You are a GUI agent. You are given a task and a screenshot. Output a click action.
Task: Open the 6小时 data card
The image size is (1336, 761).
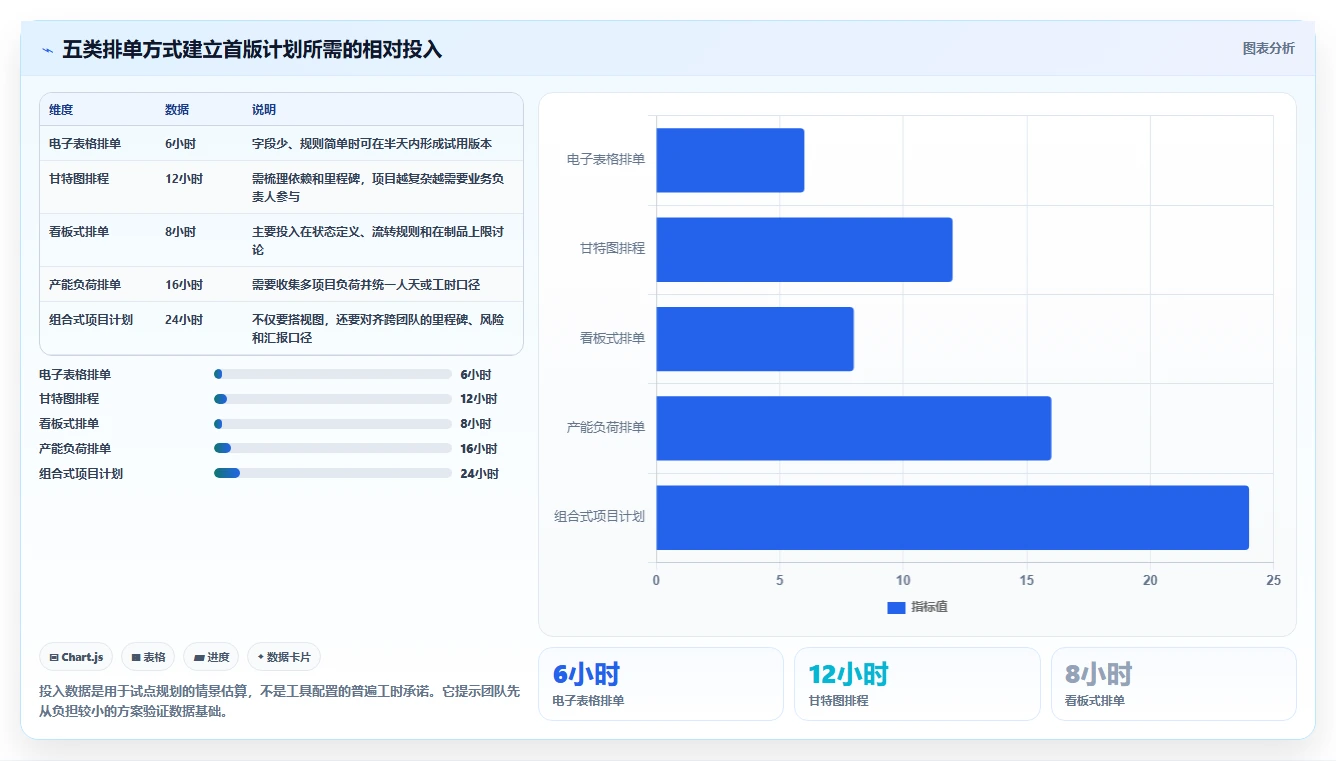point(661,684)
